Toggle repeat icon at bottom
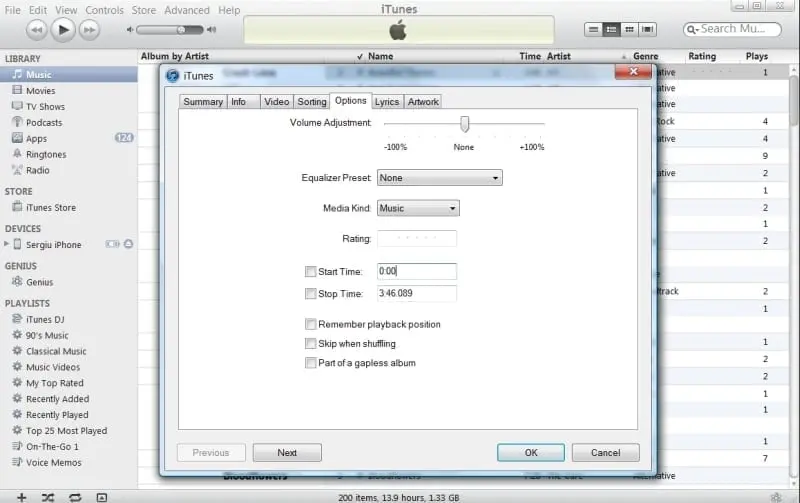This screenshot has width=800, height=503. click(75, 497)
